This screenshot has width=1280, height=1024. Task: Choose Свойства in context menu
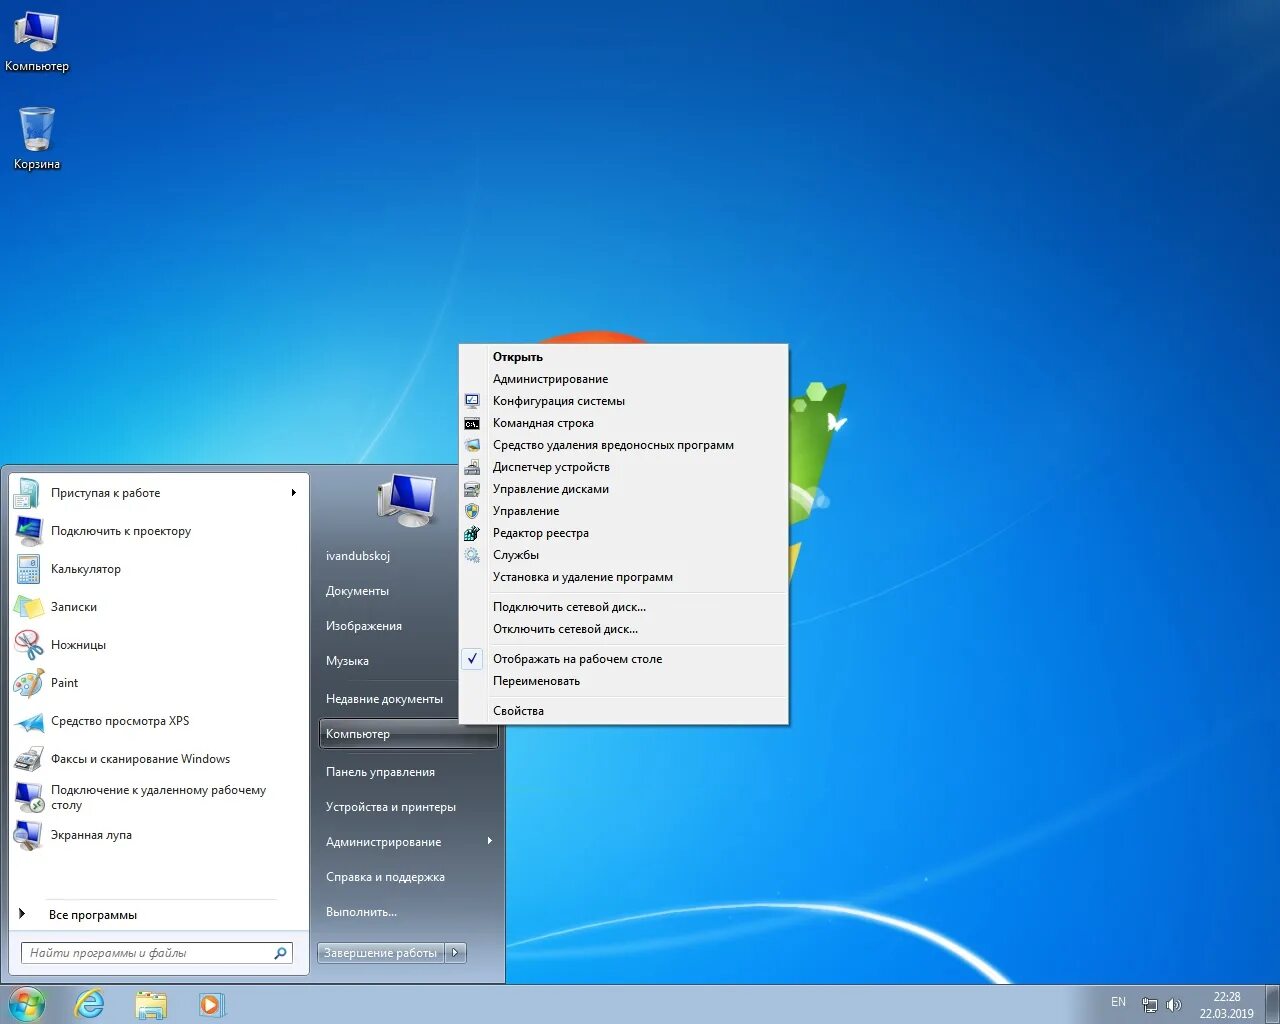pyautogui.click(x=624, y=711)
